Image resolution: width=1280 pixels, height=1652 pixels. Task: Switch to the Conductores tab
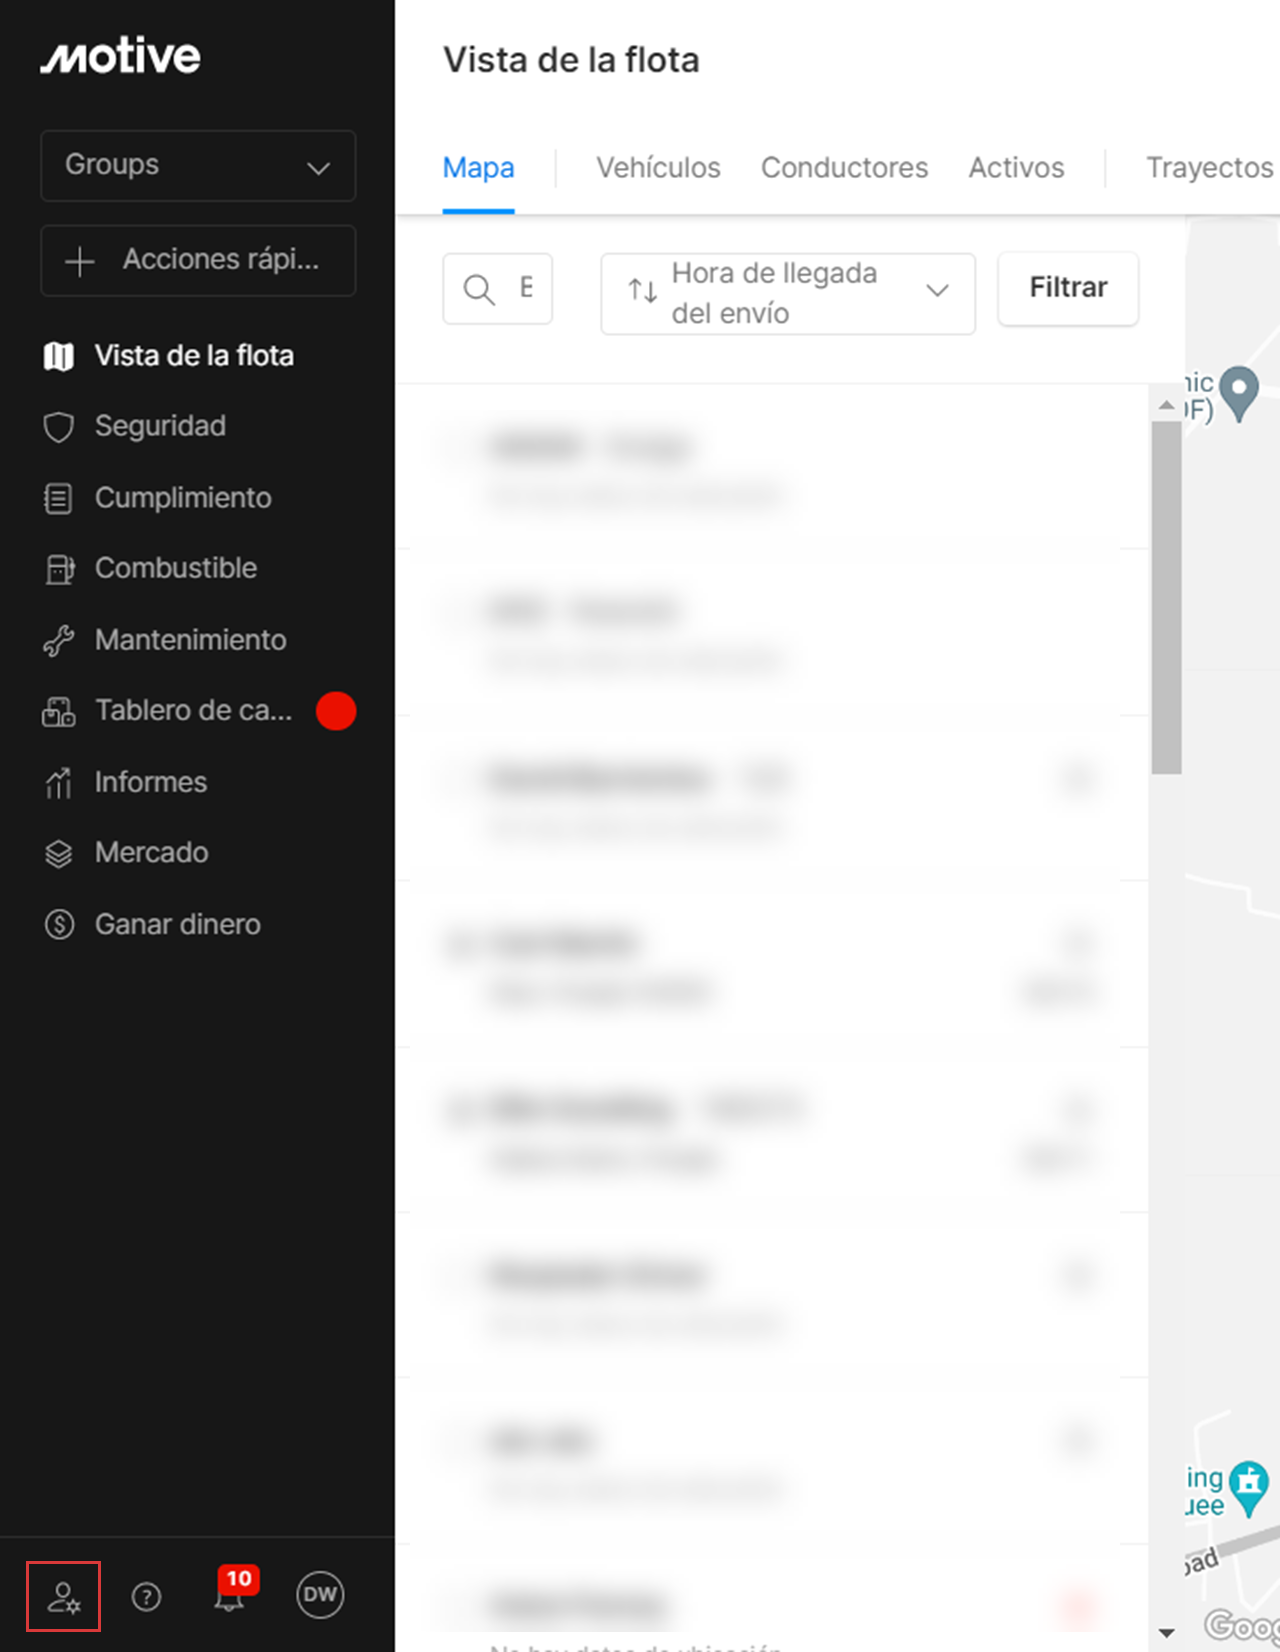(844, 168)
